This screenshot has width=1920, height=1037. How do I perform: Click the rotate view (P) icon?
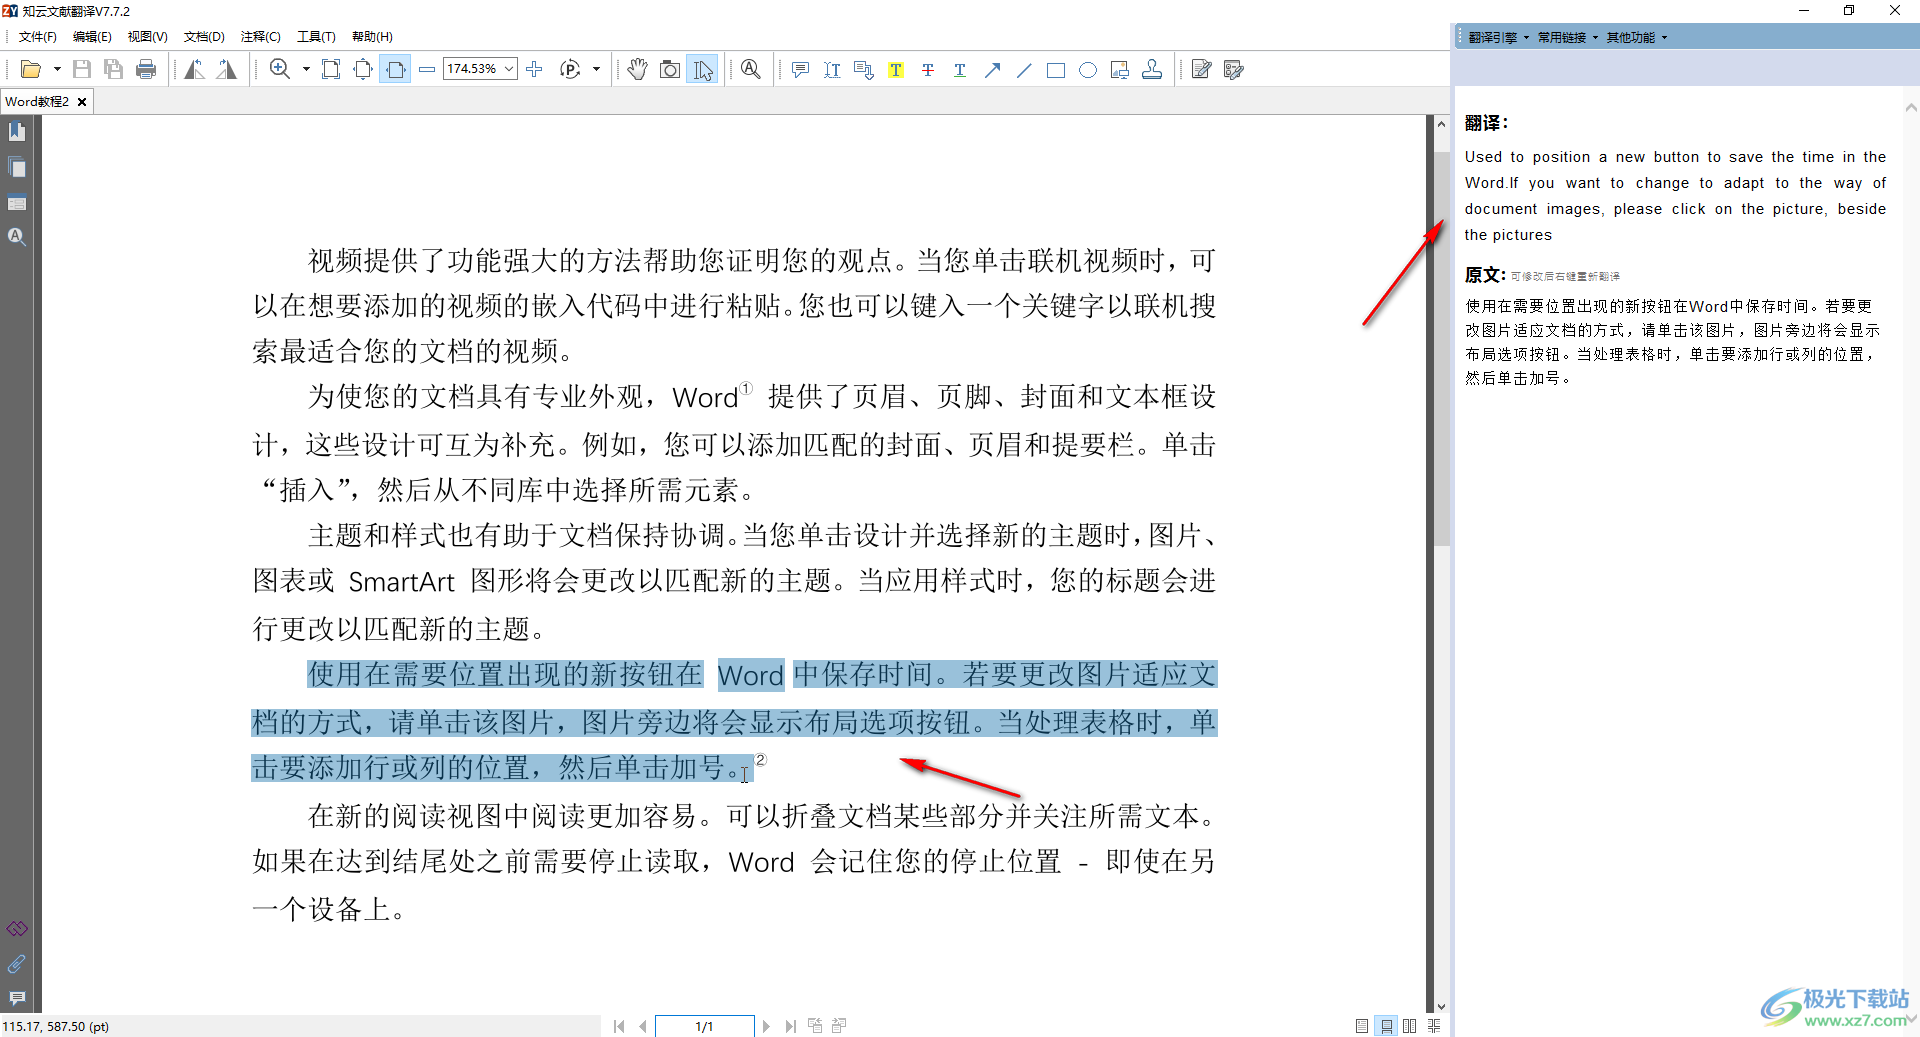(x=570, y=69)
